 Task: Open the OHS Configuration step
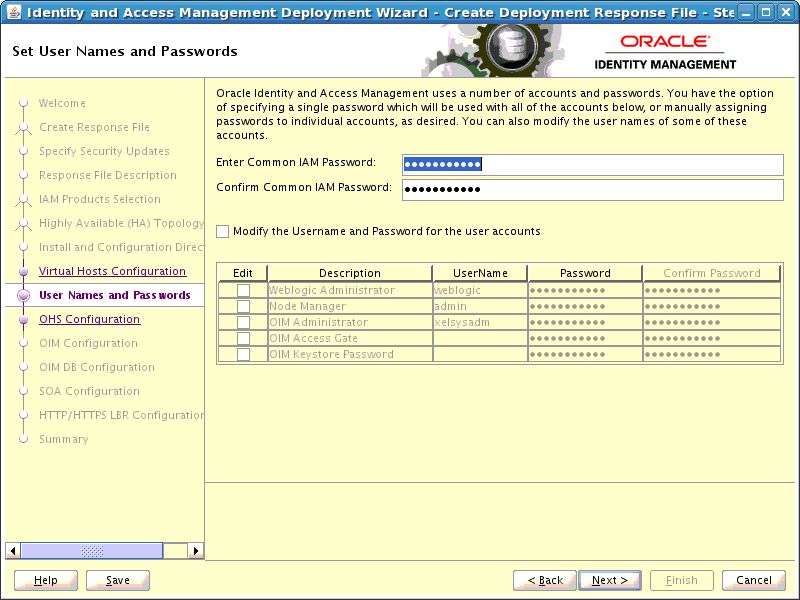point(89,319)
